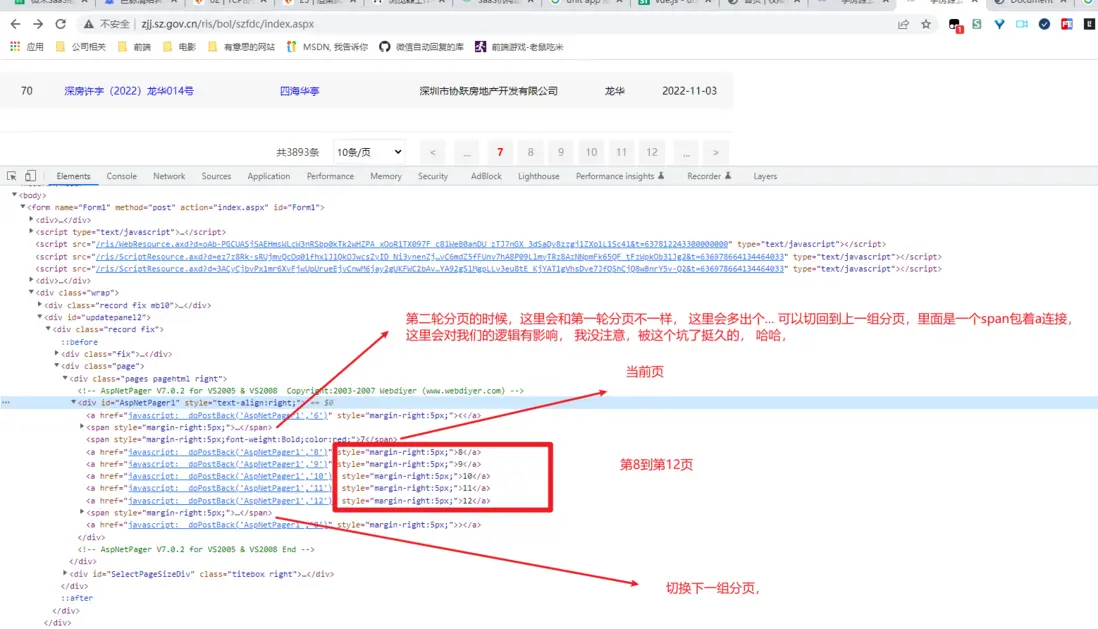Collapse the Form1 form node
Image resolution: width=1098 pixels, height=629 pixels.
click(23, 207)
